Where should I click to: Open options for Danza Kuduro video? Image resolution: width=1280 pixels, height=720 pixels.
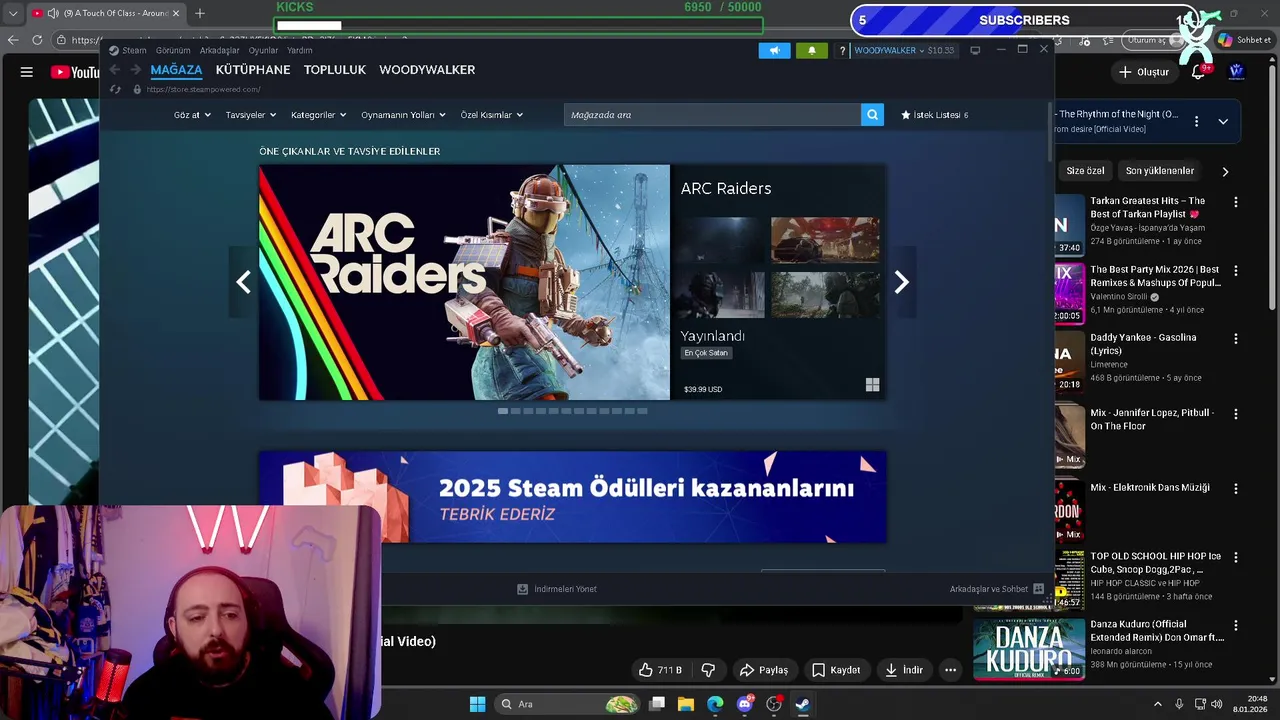point(1235,626)
